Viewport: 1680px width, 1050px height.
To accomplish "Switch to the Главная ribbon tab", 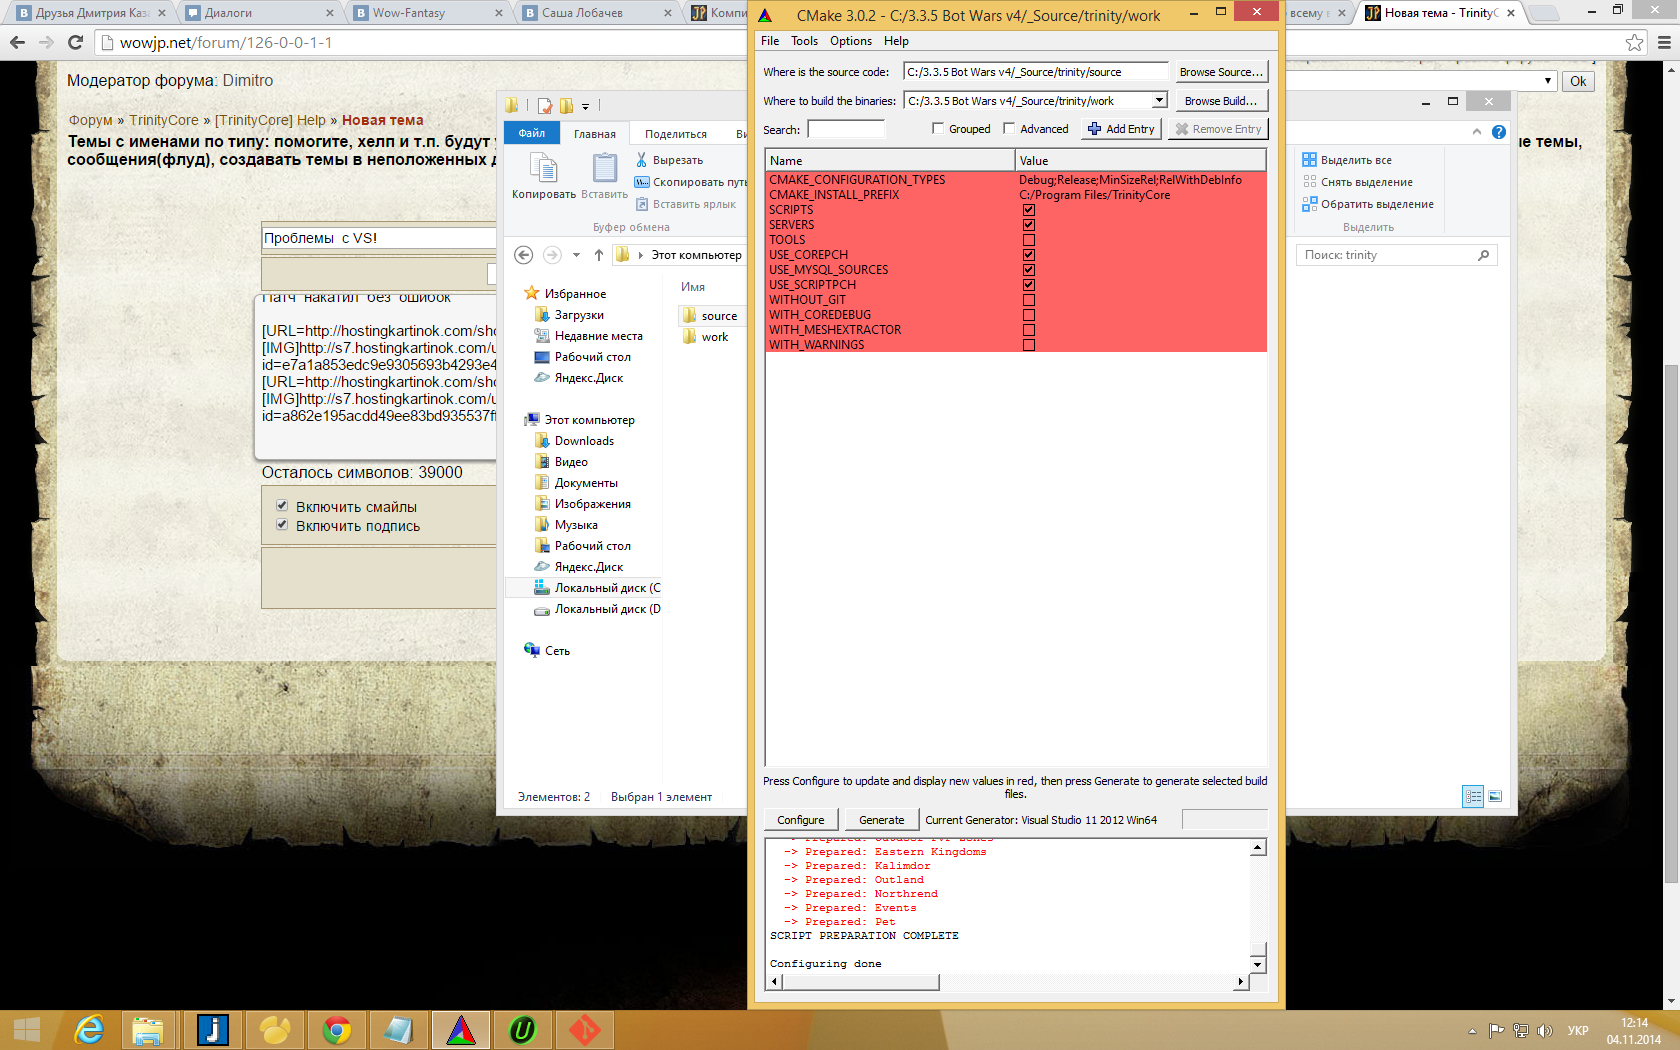I will [595, 134].
